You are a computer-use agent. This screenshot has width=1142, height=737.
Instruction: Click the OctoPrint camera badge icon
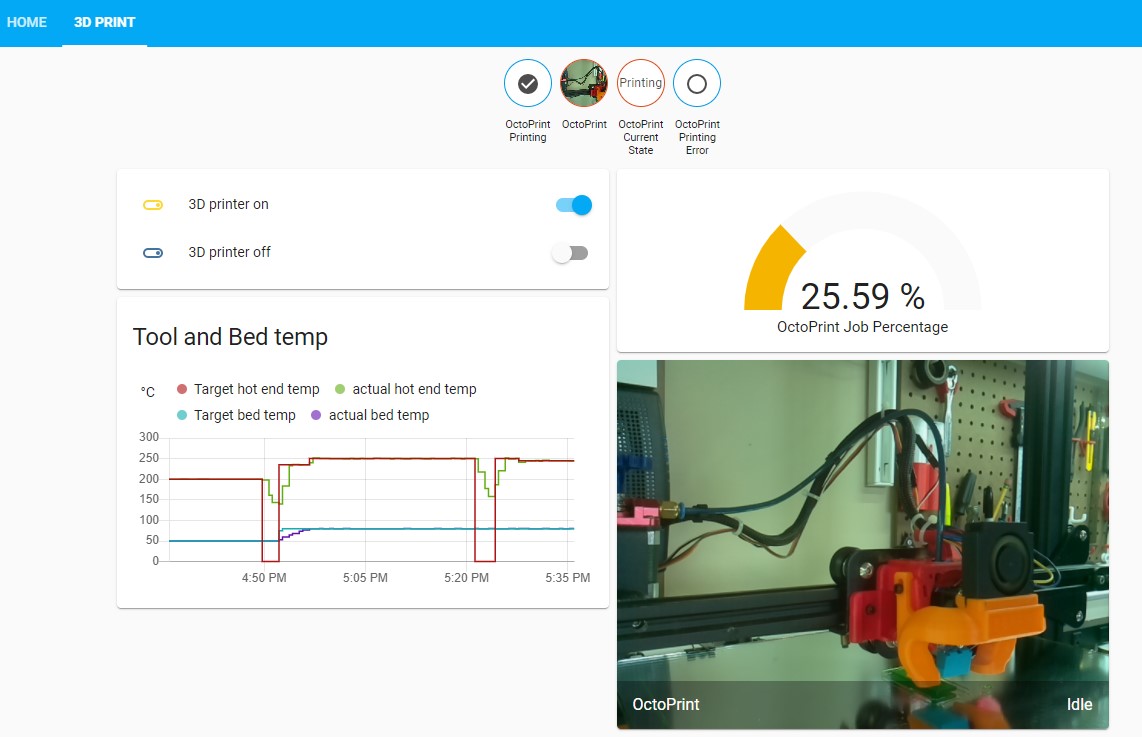(x=584, y=82)
